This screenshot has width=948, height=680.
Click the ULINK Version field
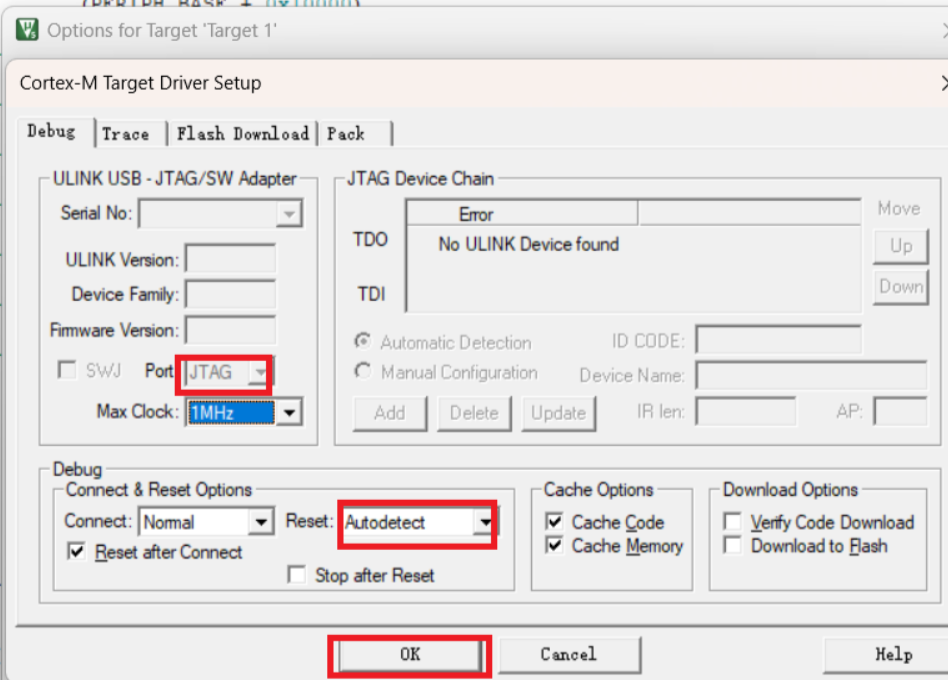[x=230, y=259]
